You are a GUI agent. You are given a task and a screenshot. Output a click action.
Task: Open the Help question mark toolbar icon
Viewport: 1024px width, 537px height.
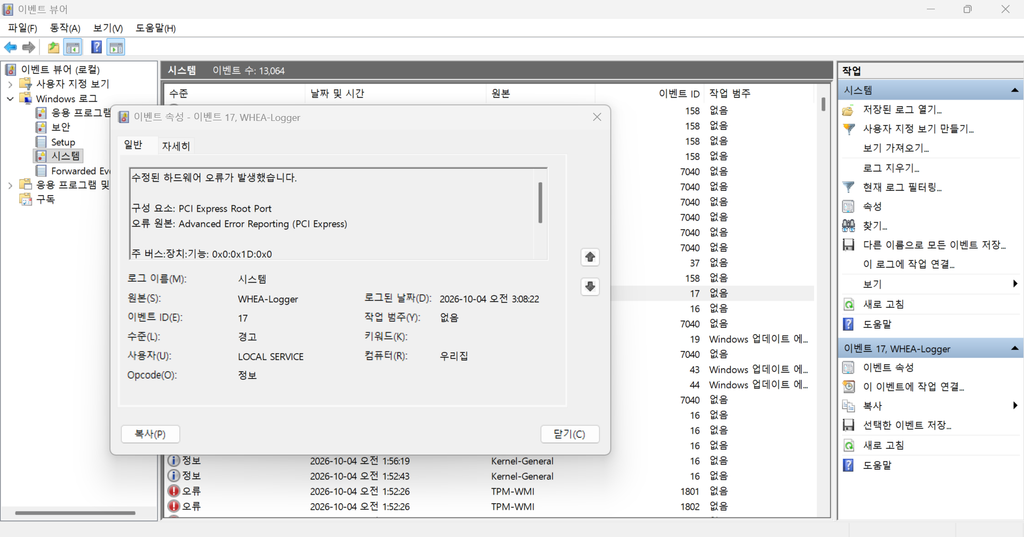97,47
